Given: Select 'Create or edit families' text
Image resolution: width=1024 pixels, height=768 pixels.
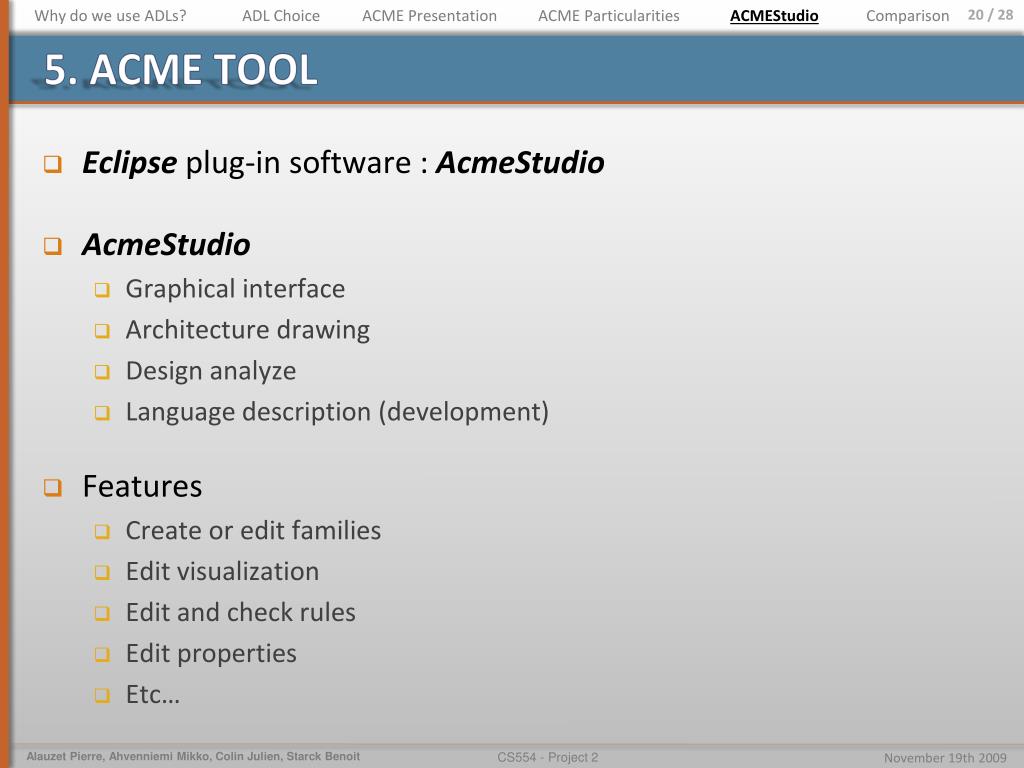Looking at the screenshot, I should (253, 530).
